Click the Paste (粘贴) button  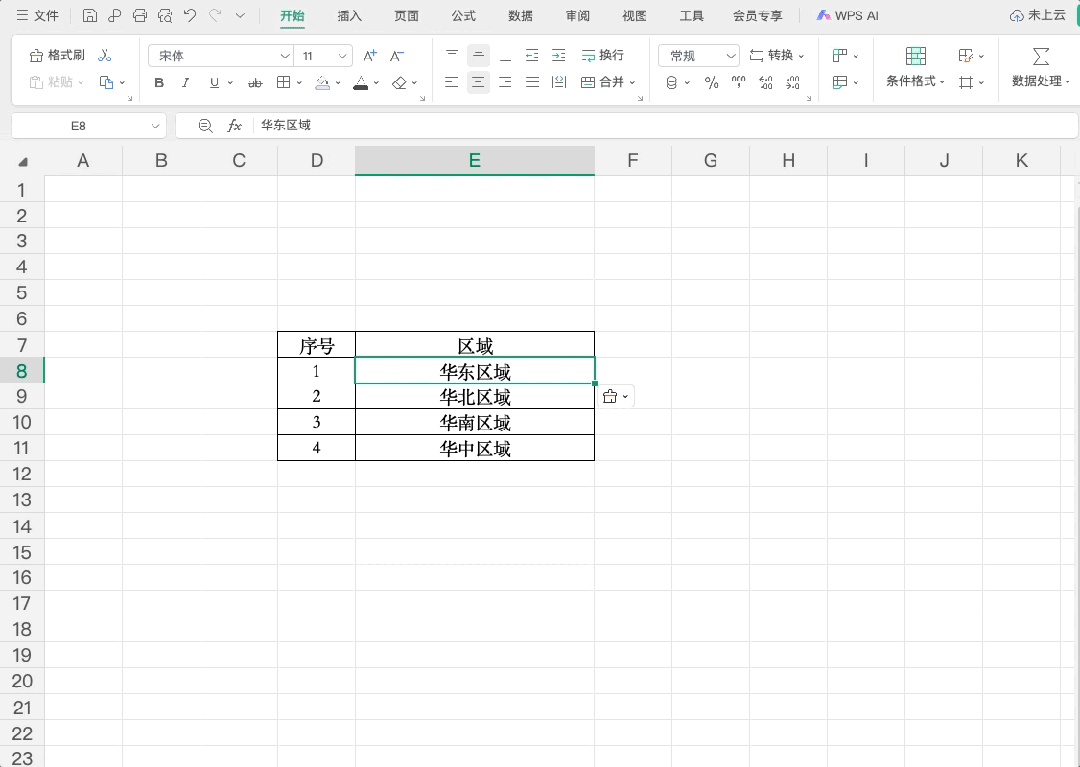pos(56,83)
